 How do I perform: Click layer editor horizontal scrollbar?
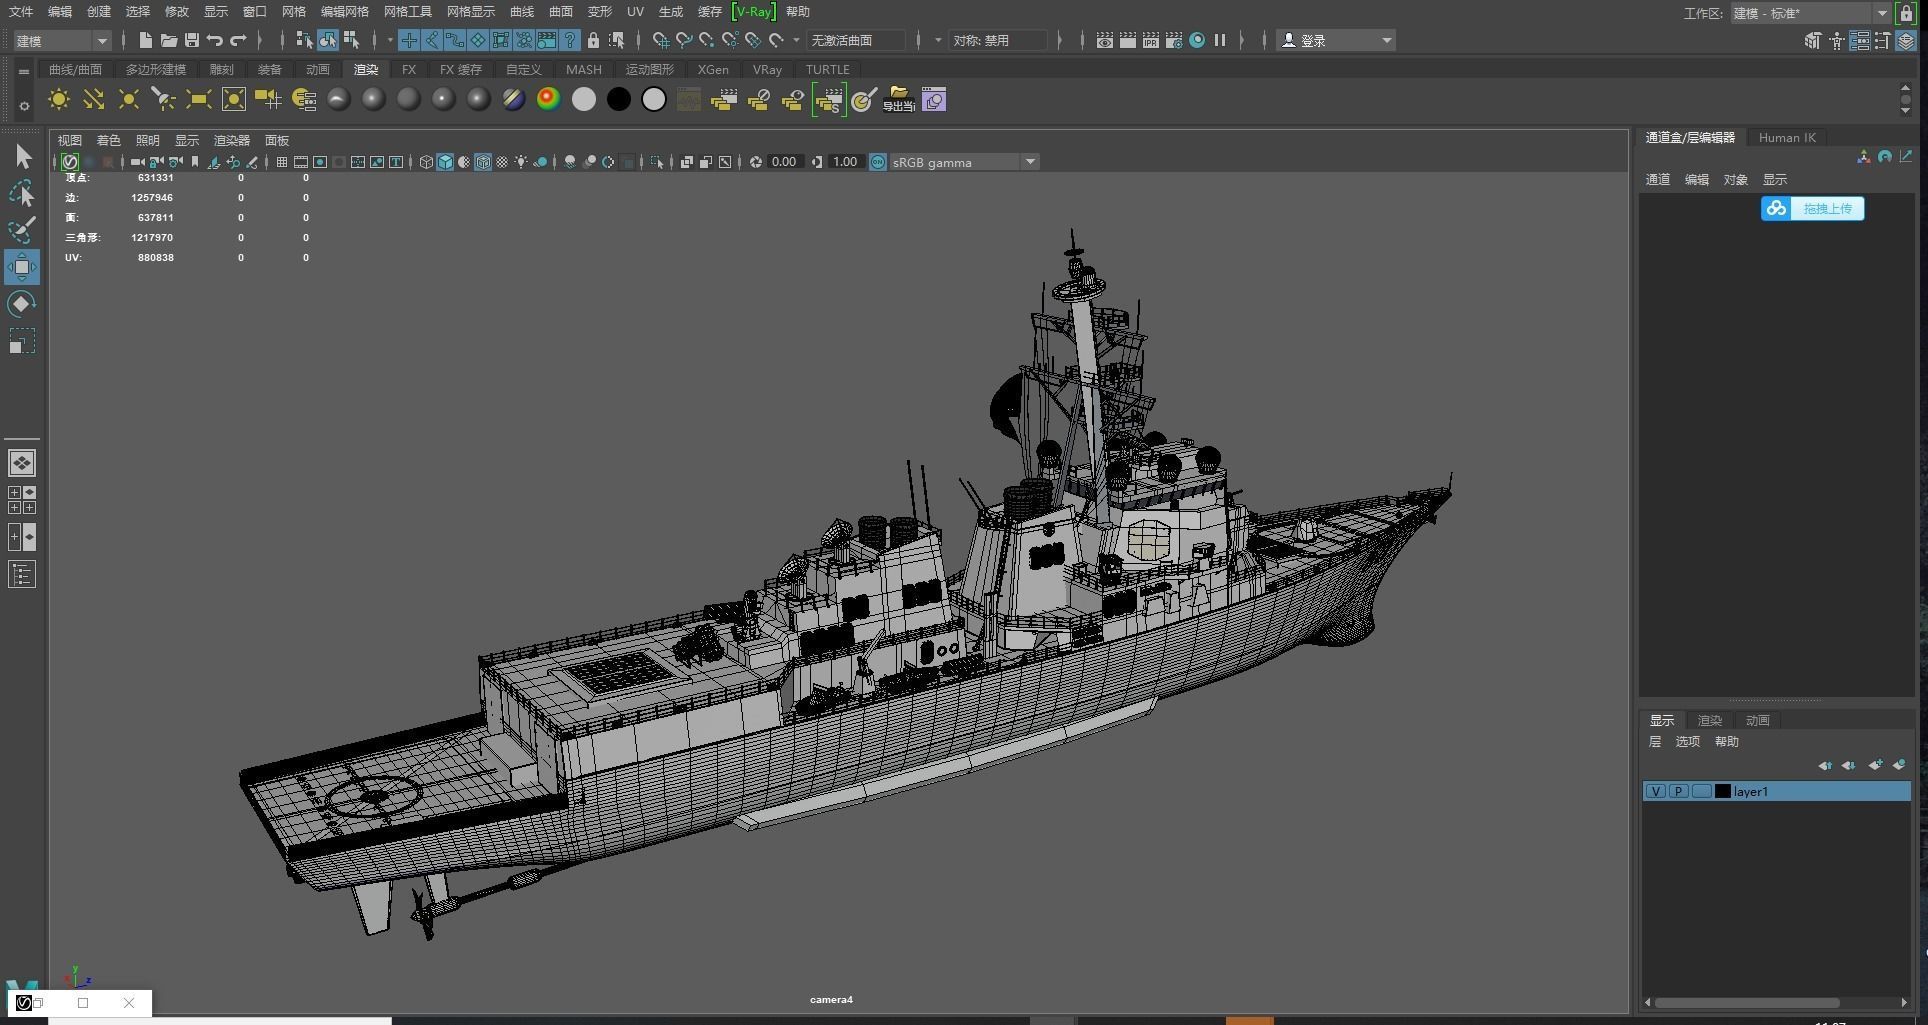point(1748,1002)
